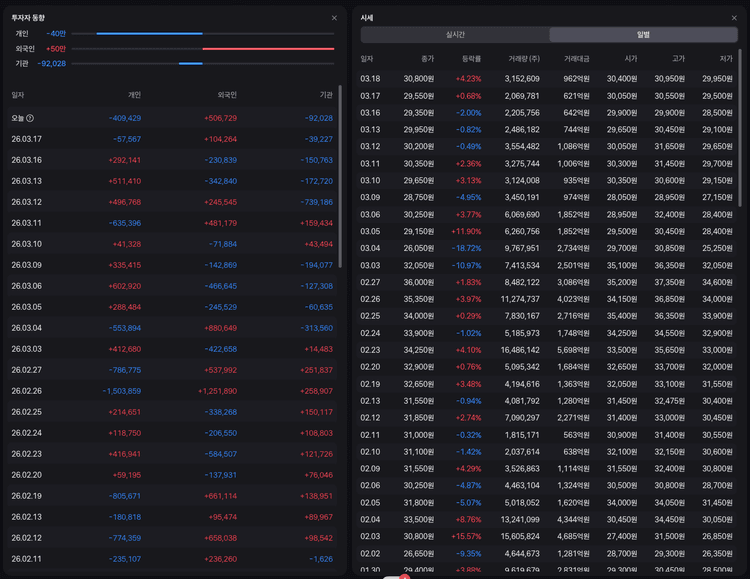Select the volume 15,605,824
The height and width of the screenshot is (579, 750).
520,536
